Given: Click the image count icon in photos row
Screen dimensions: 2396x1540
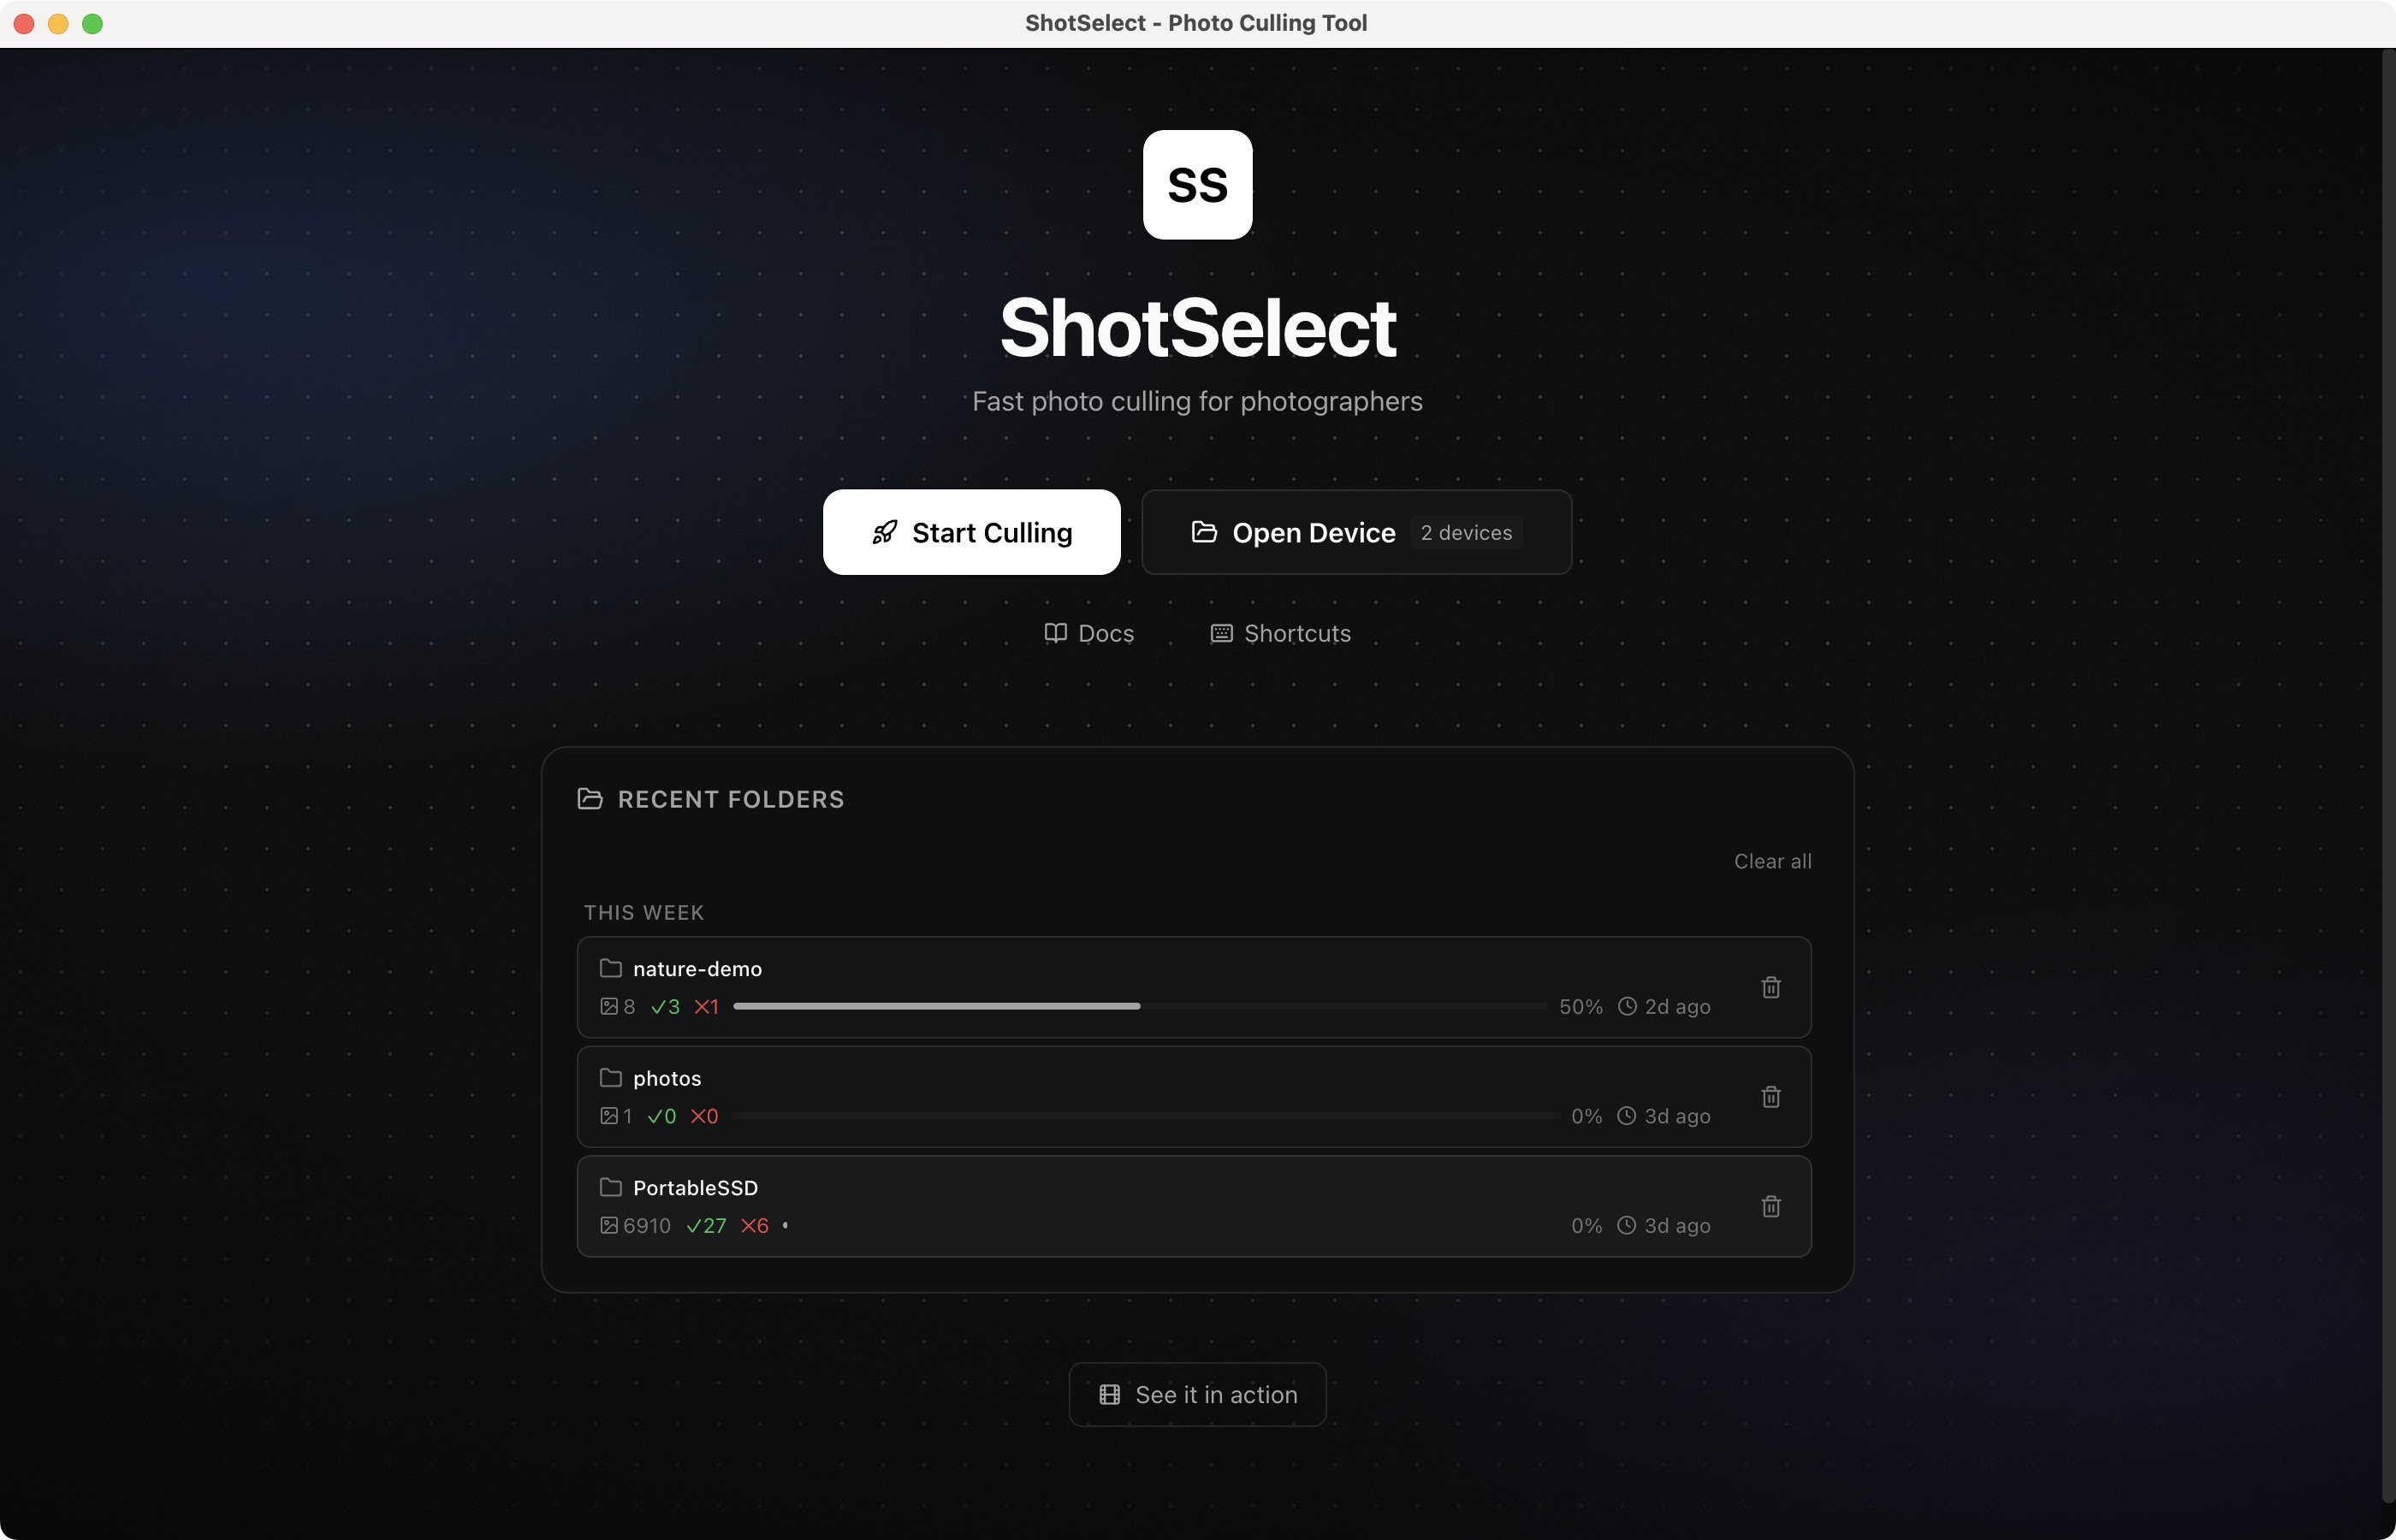Looking at the screenshot, I should point(611,1116).
